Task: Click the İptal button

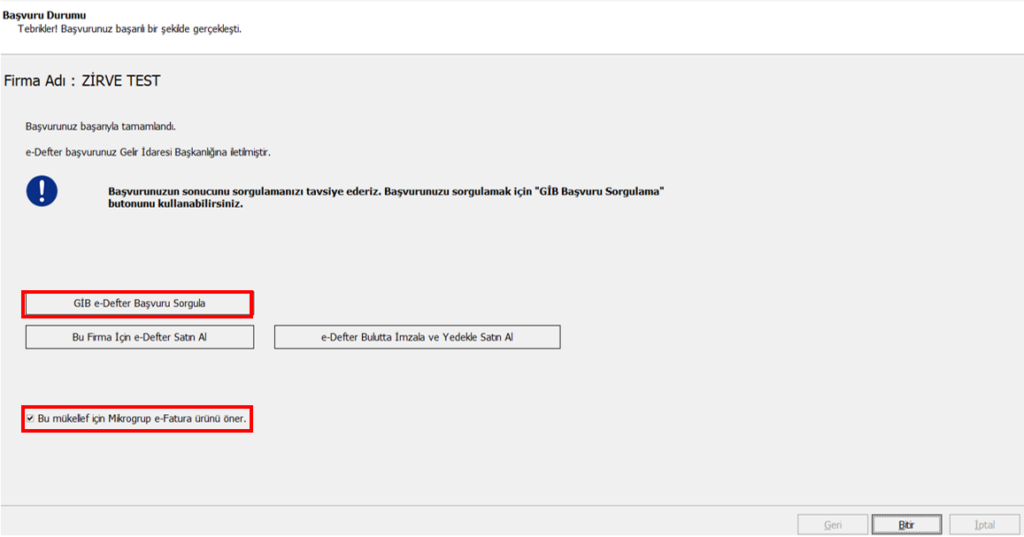Action: pos(984,525)
